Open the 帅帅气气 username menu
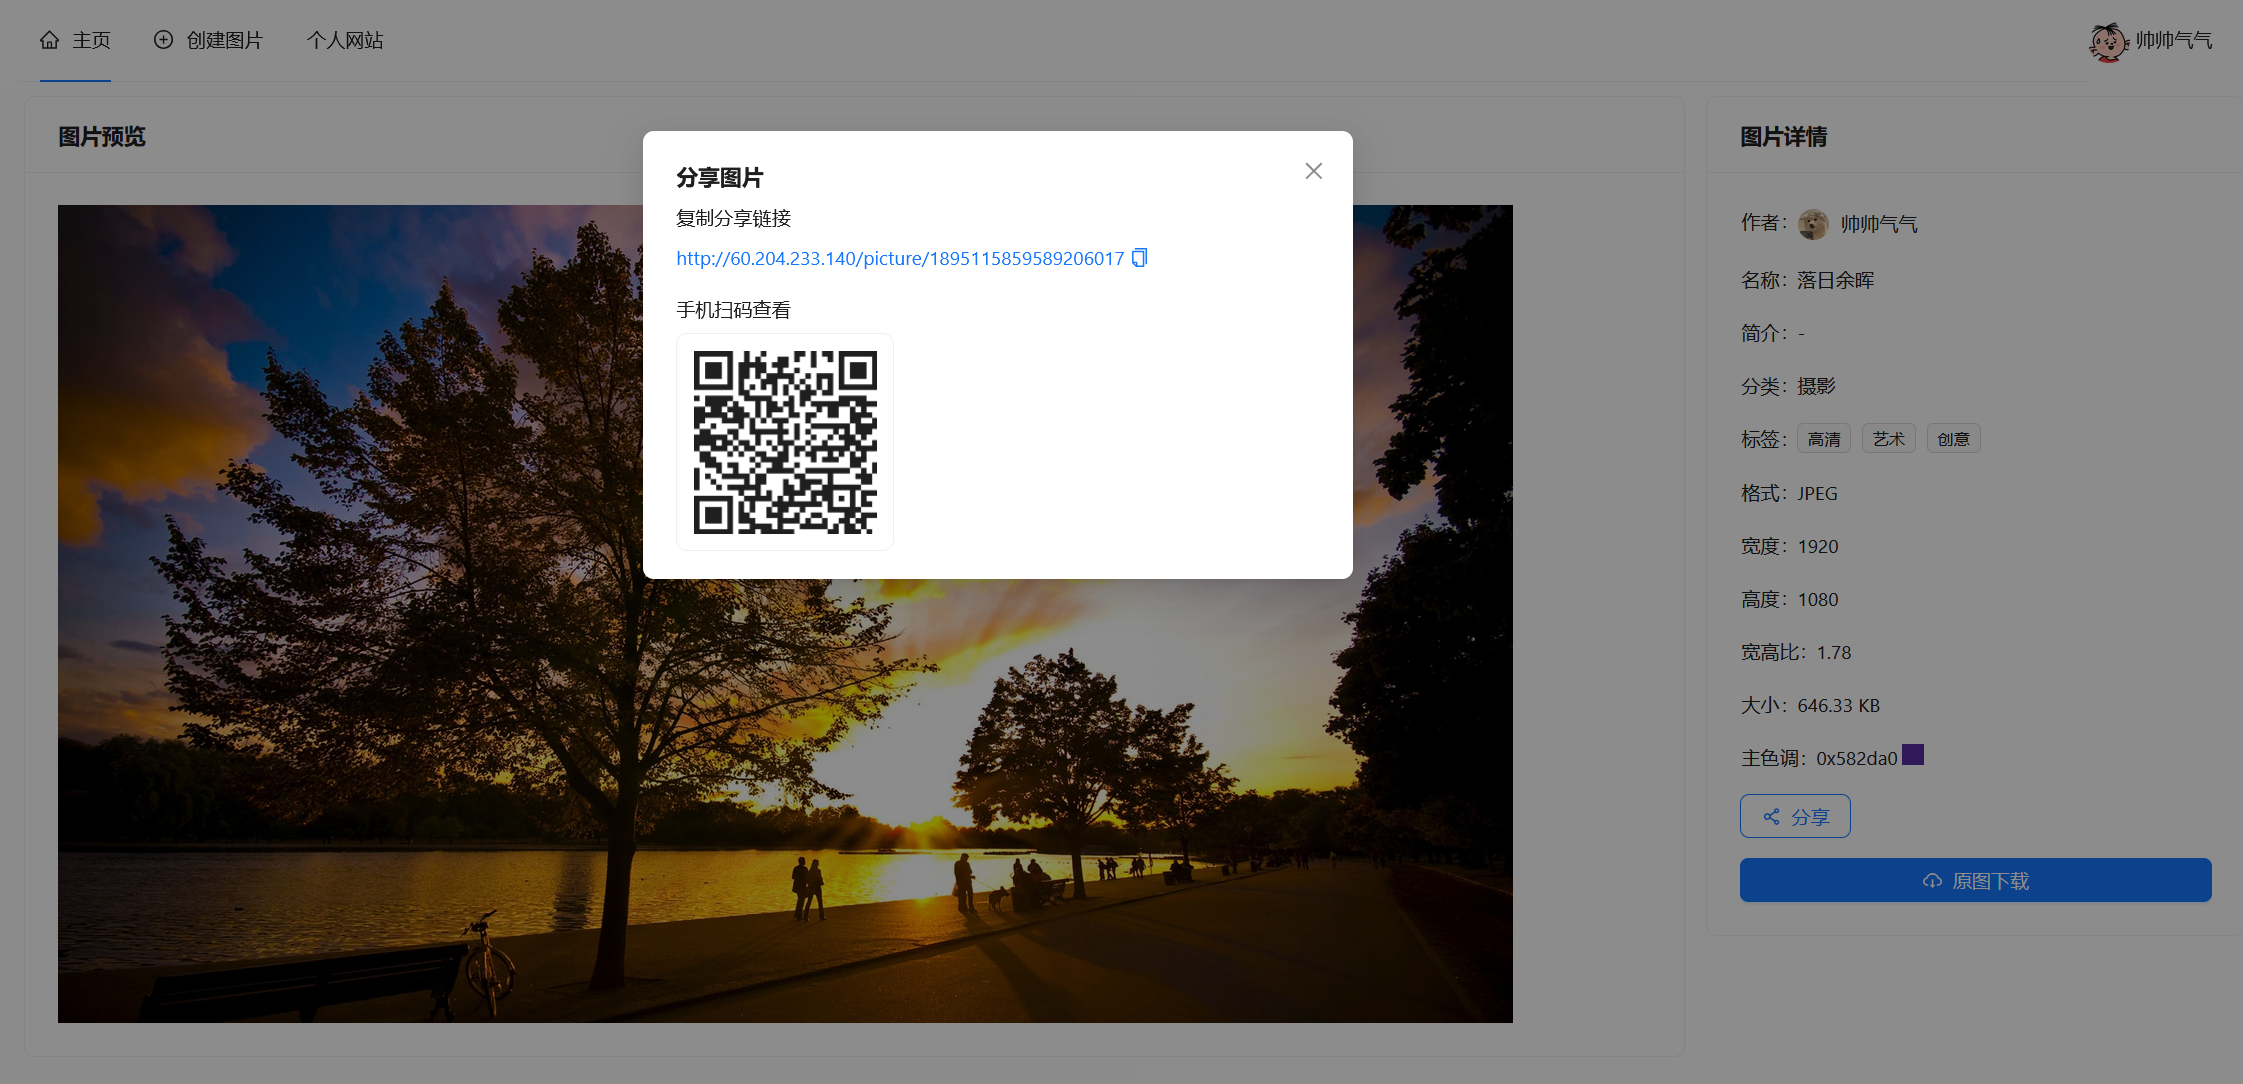Screen dimensions: 2243x1084 [x=2173, y=41]
